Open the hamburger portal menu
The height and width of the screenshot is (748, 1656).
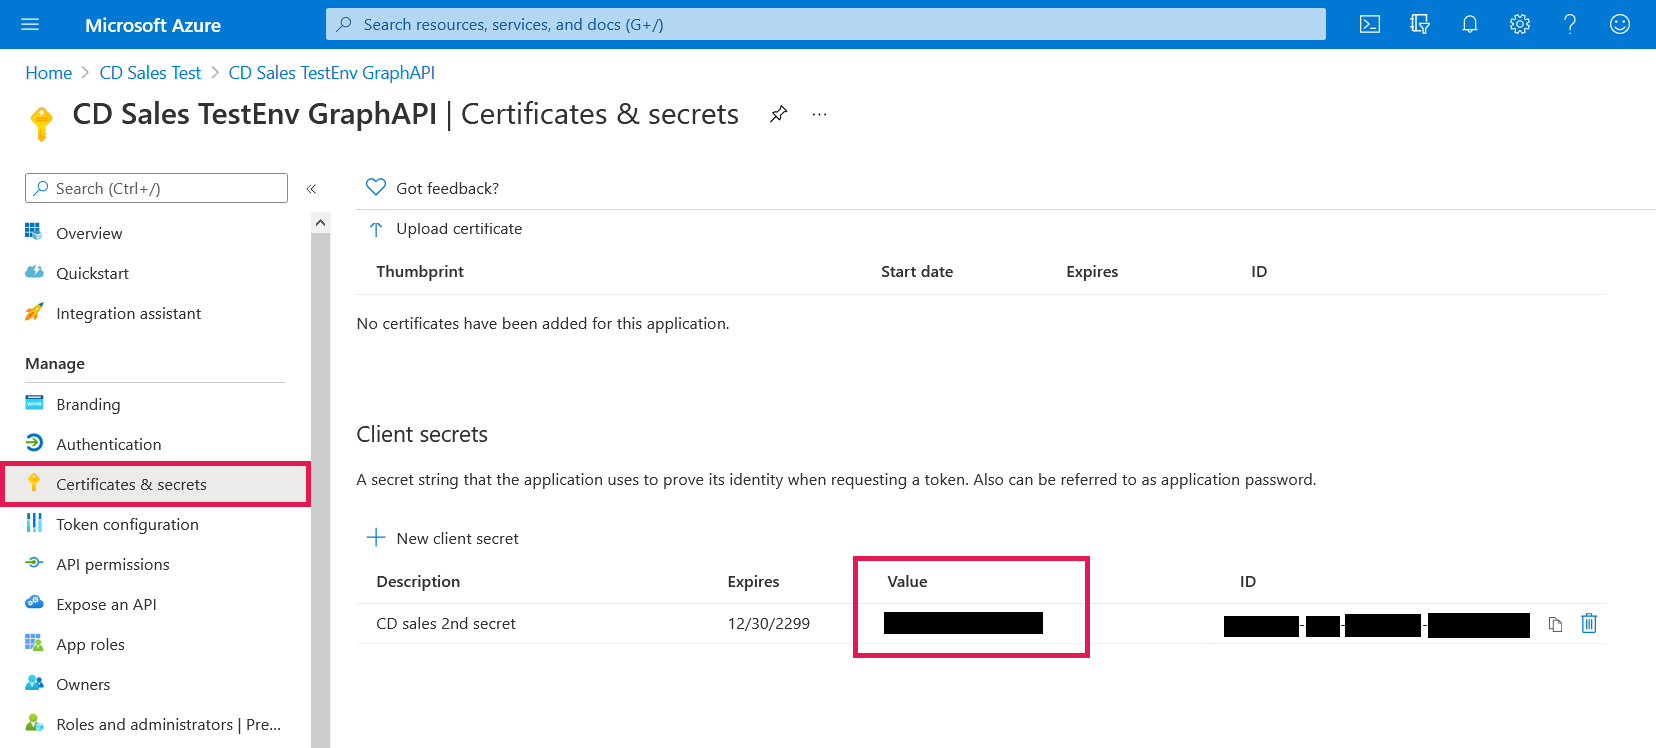click(x=30, y=24)
